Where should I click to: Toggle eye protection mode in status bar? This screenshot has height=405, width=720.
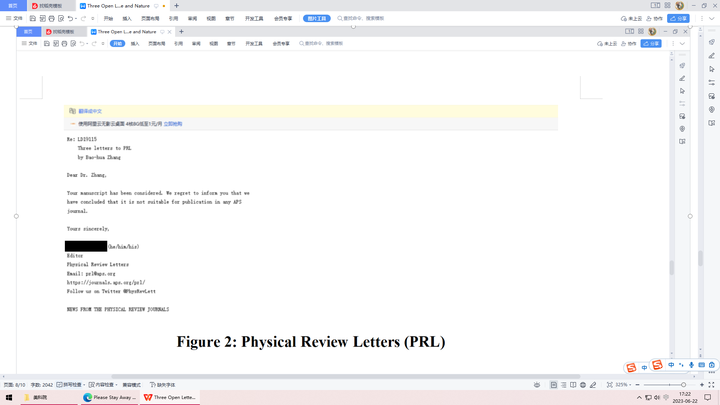[x=537, y=385]
